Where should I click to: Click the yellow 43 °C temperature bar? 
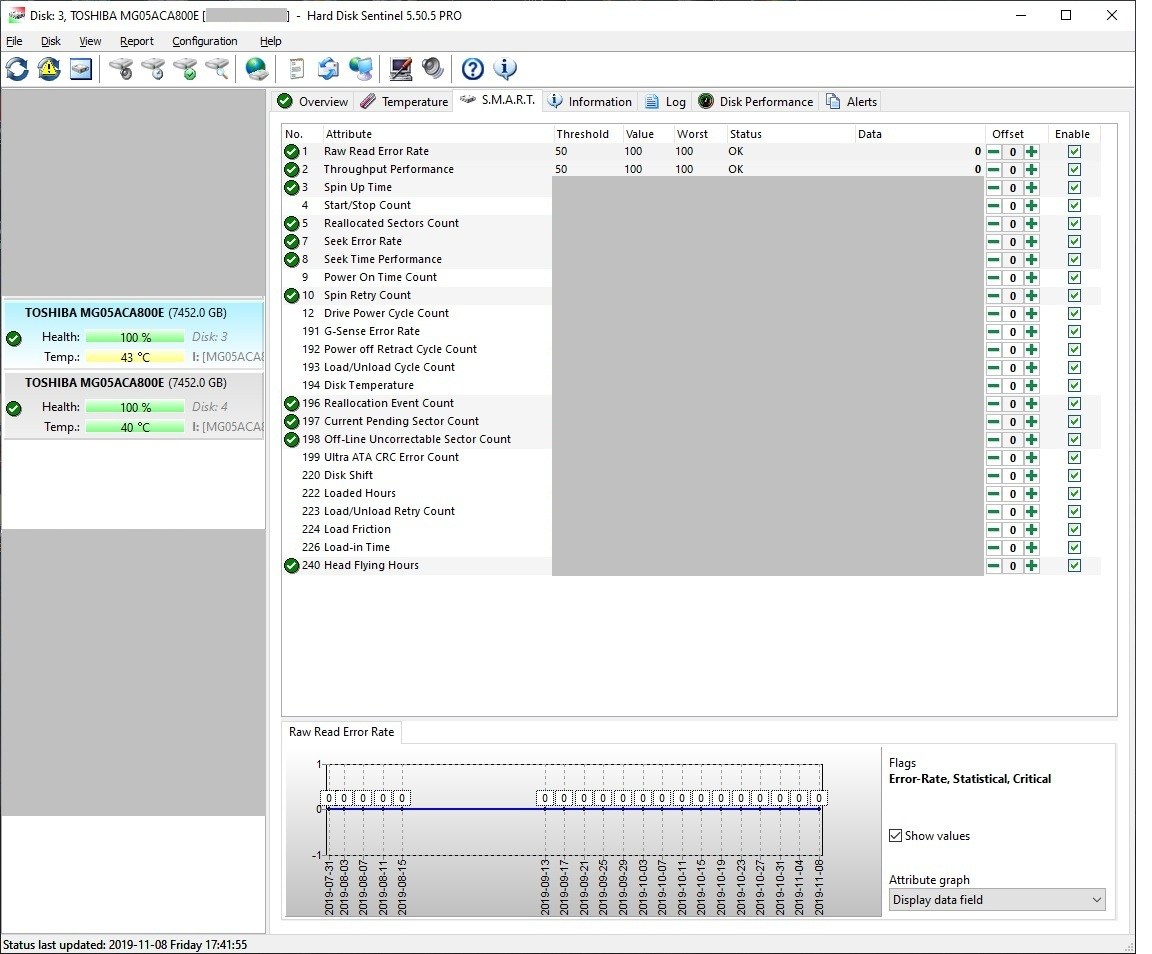click(x=135, y=357)
